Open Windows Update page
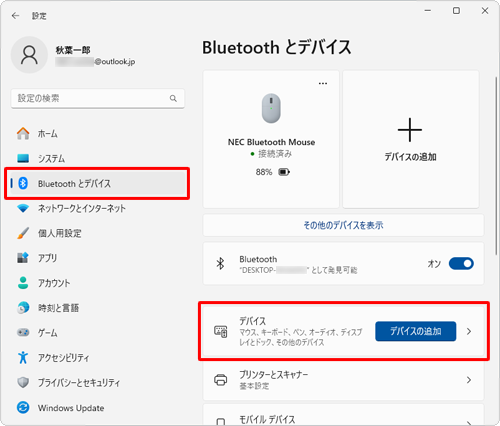The width and height of the screenshot is (500, 426). click(x=97, y=407)
